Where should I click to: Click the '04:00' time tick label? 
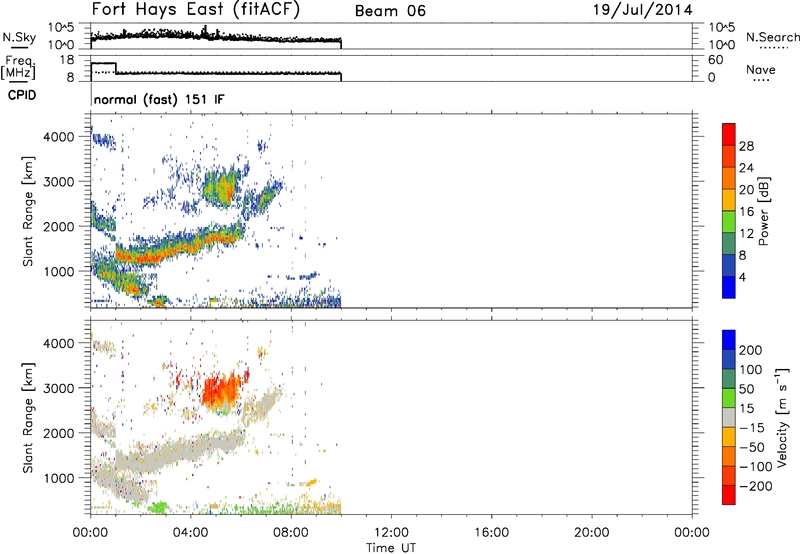[191, 533]
